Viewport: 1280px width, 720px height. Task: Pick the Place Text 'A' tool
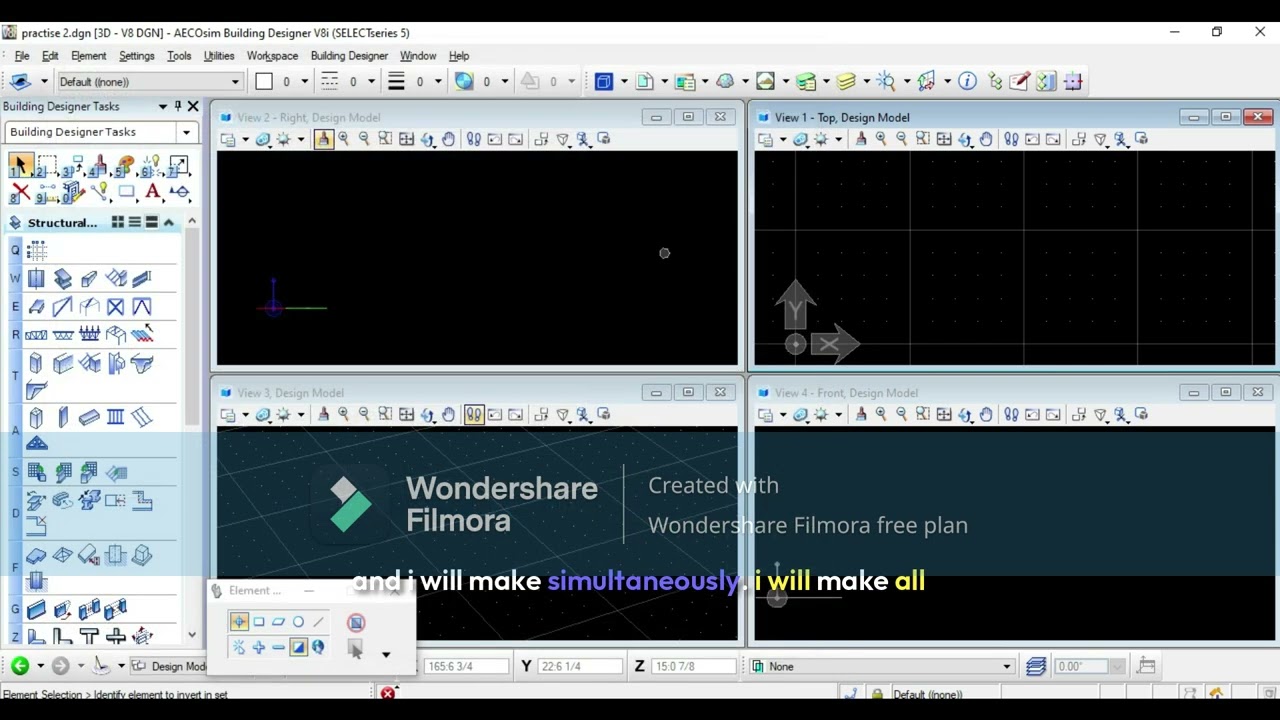(153, 192)
